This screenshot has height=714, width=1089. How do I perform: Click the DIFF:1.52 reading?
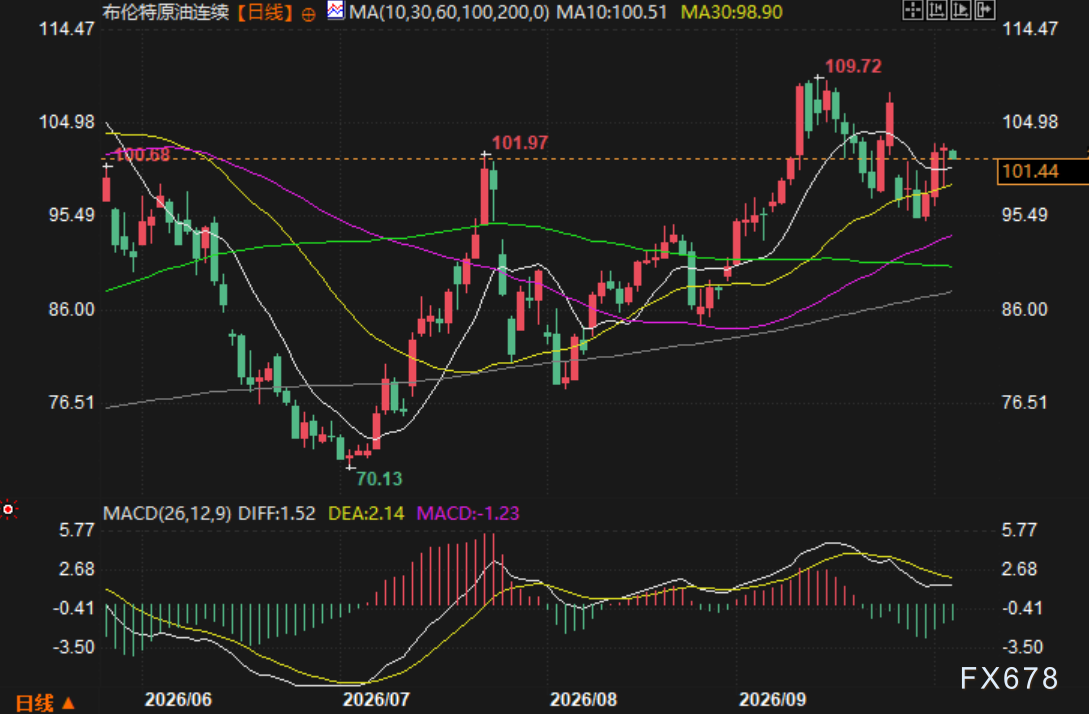click(x=276, y=513)
